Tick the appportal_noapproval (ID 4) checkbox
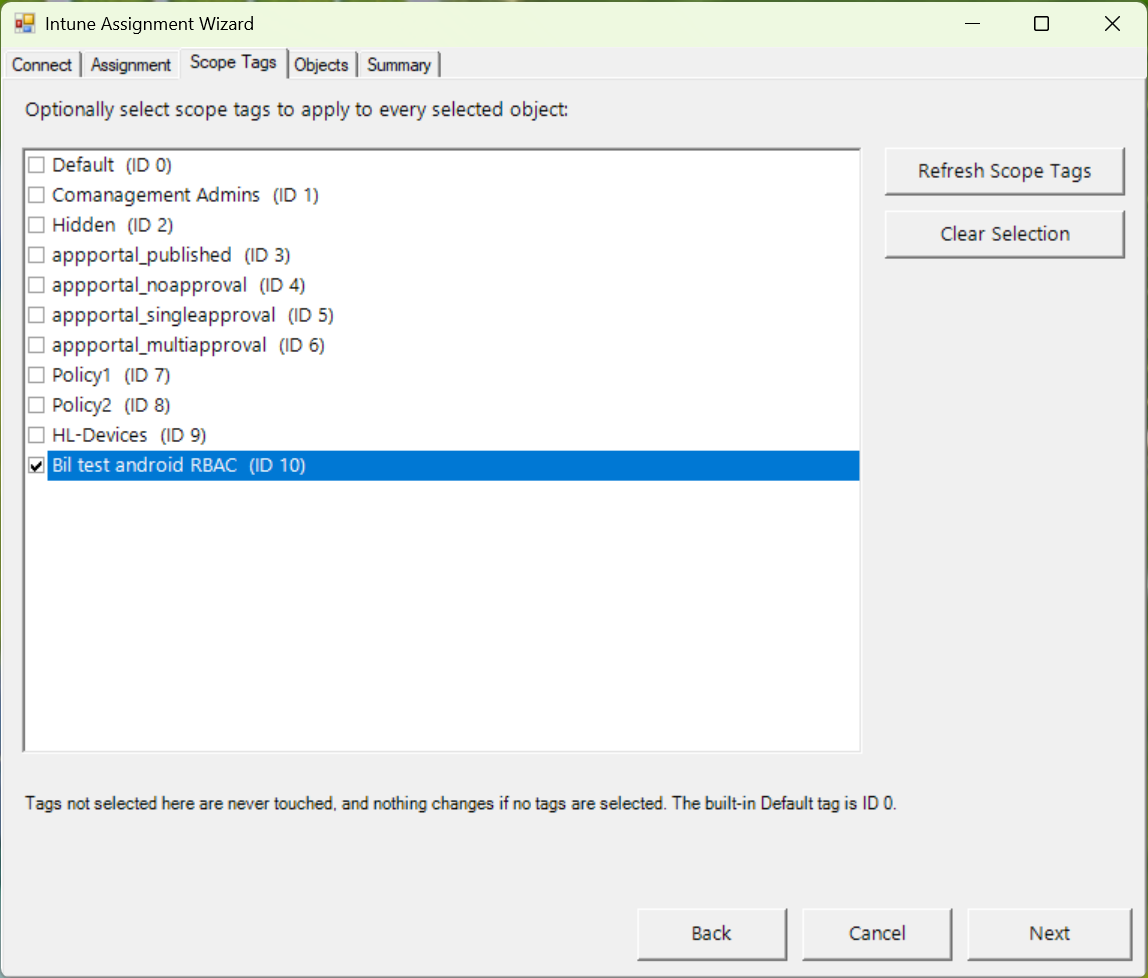The height and width of the screenshot is (978, 1148). (x=37, y=285)
